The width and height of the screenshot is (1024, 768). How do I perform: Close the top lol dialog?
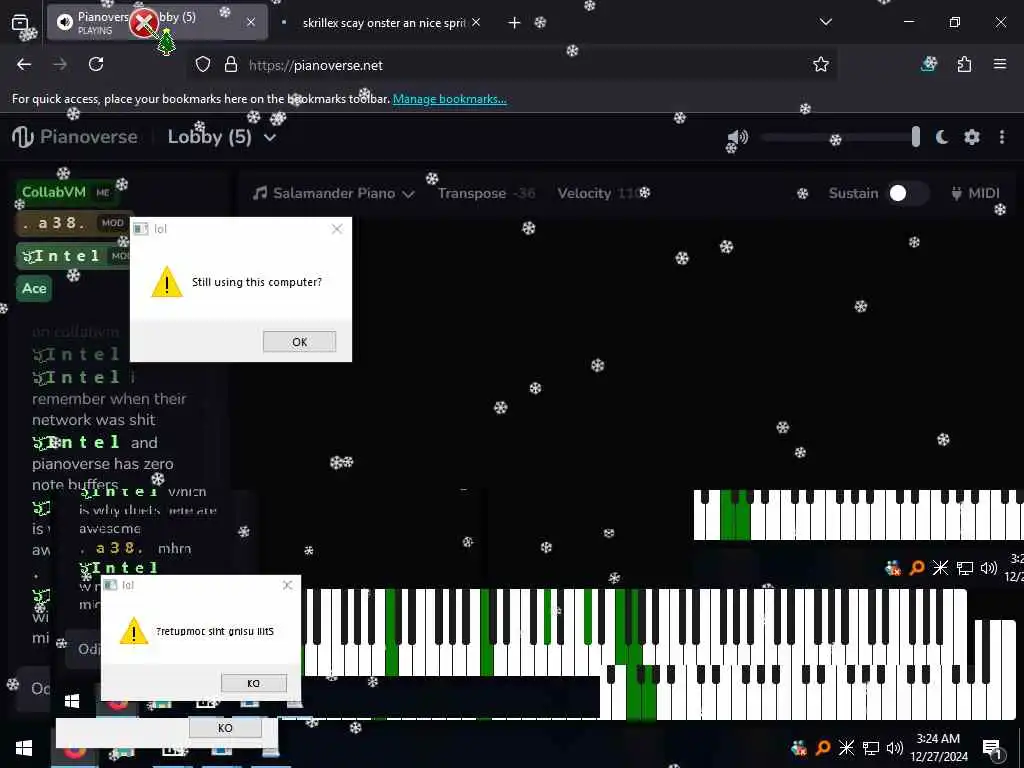click(337, 229)
